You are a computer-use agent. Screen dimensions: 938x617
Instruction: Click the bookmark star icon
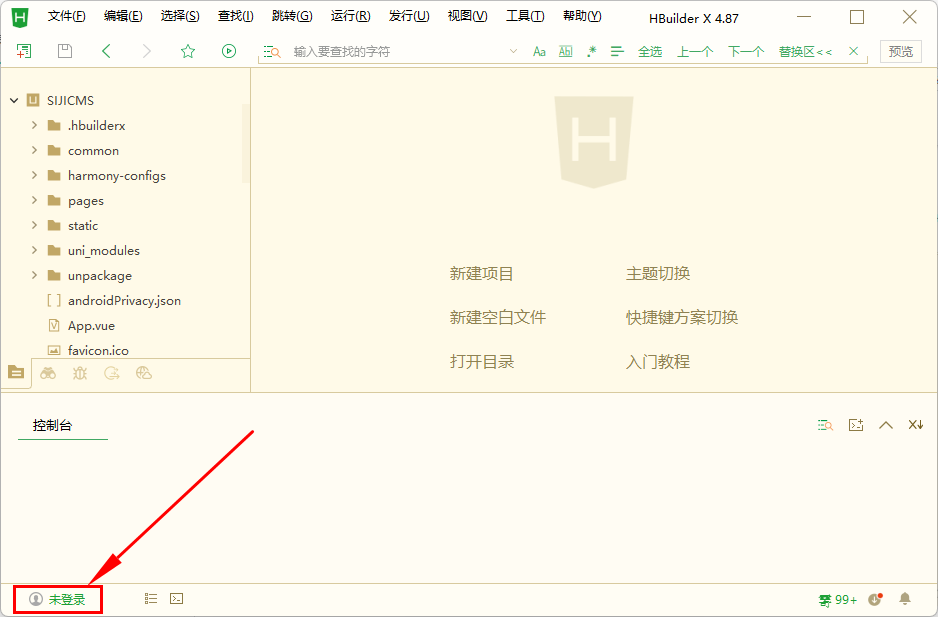[188, 51]
